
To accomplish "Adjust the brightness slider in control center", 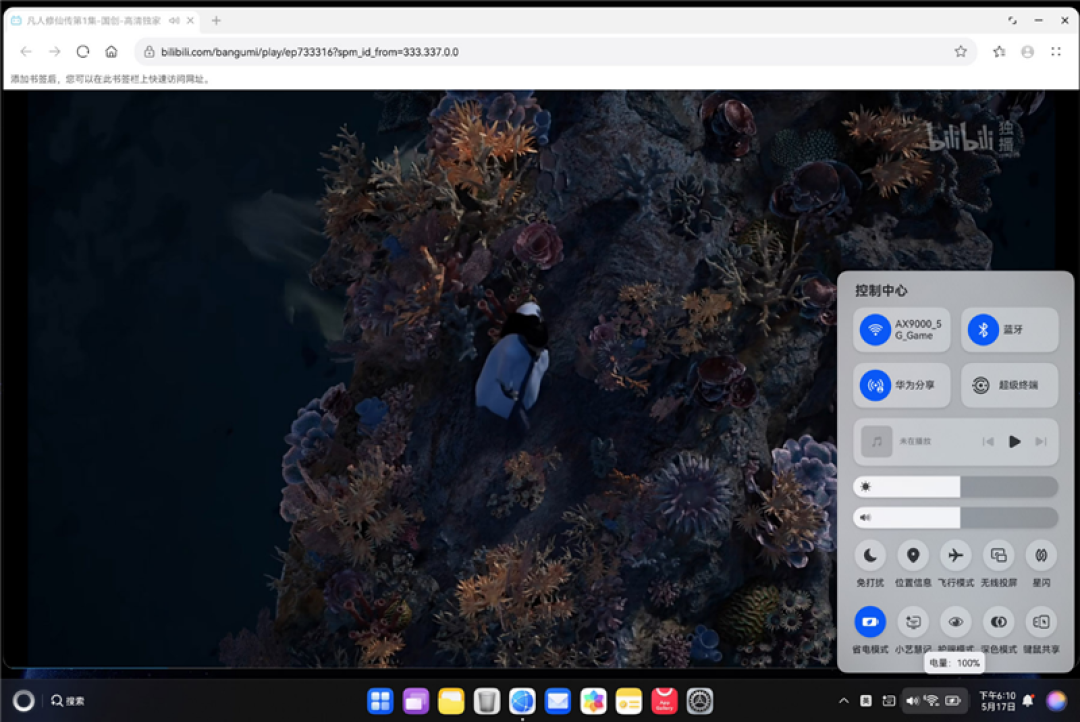I will [955, 487].
